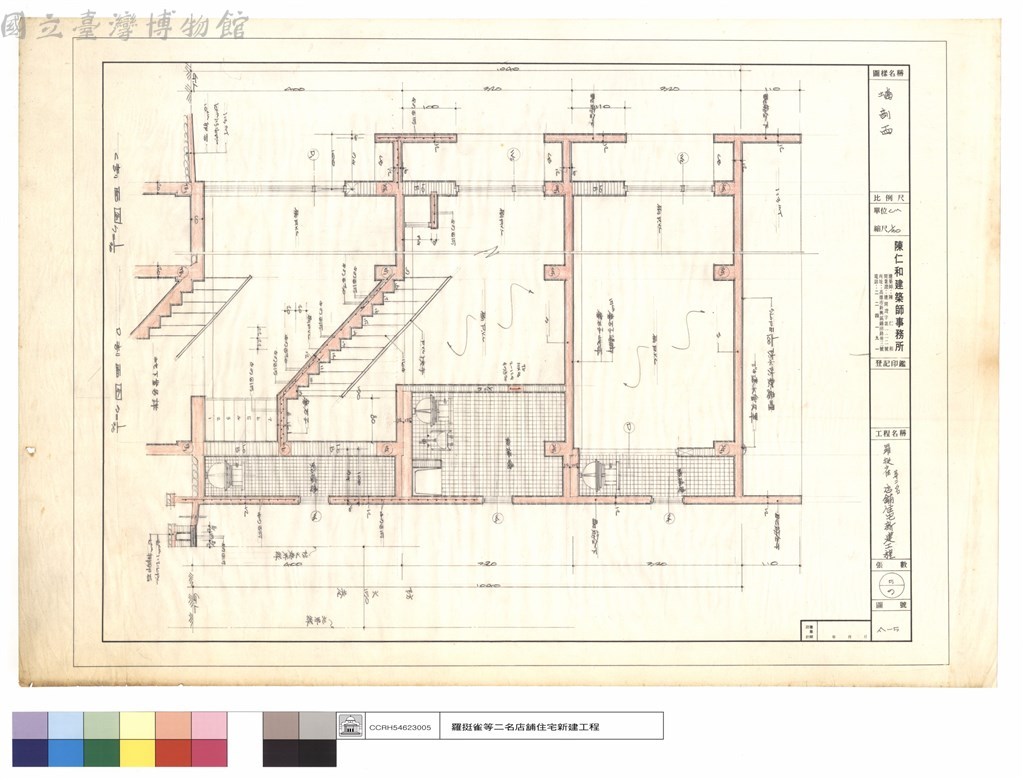
Task: Click the museum building logo icon
Action: coord(351,726)
